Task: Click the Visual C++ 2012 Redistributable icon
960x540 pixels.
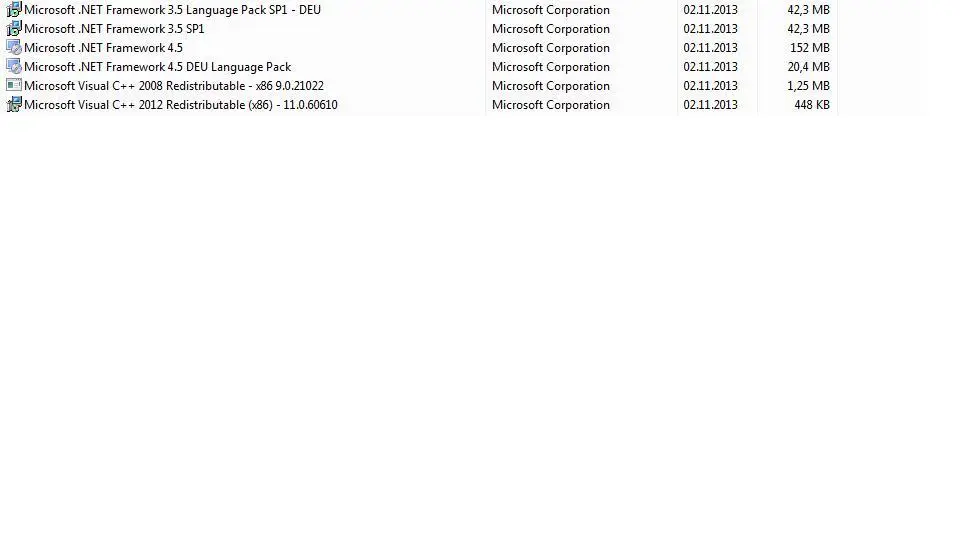Action: click(13, 105)
